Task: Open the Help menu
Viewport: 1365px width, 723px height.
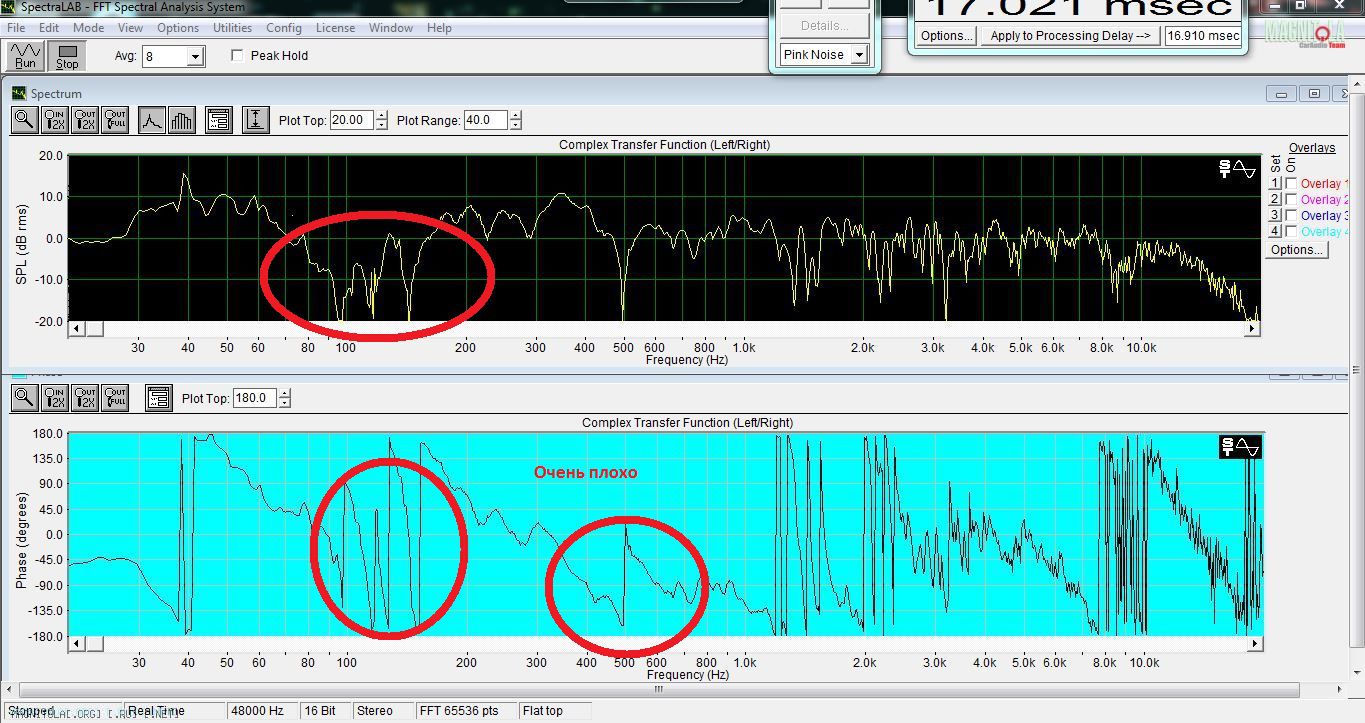Action: click(439, 28)
